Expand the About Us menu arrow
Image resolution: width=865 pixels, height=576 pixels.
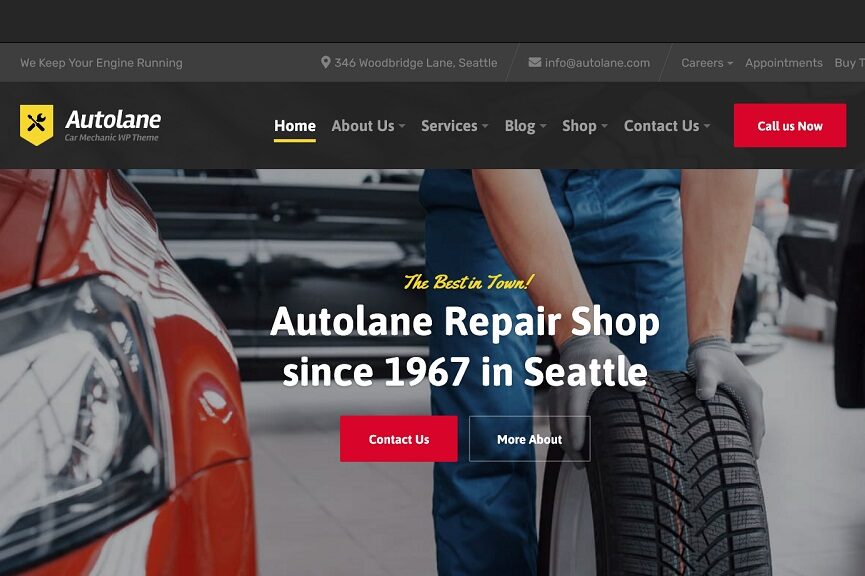(402, 126)
